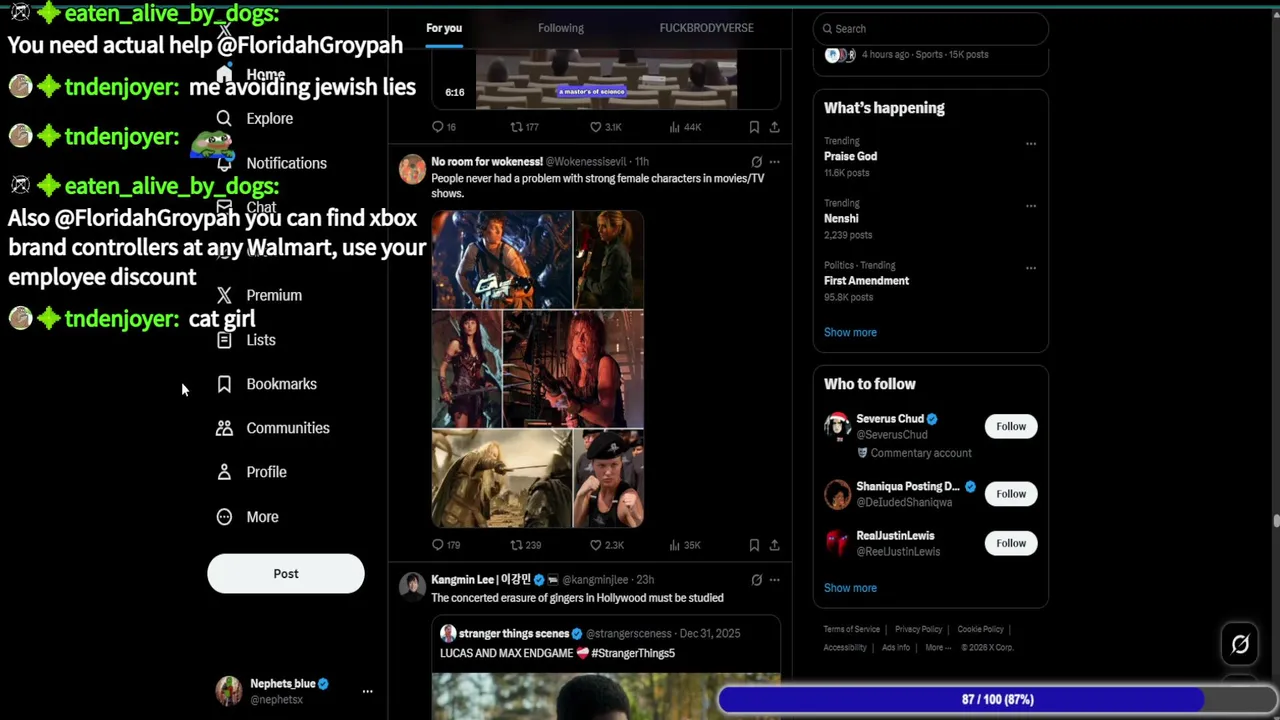The width and height of the screenshot is (1280, 720).
Task: Click the 87 / 100 progress bar
Action: (997, 699)
